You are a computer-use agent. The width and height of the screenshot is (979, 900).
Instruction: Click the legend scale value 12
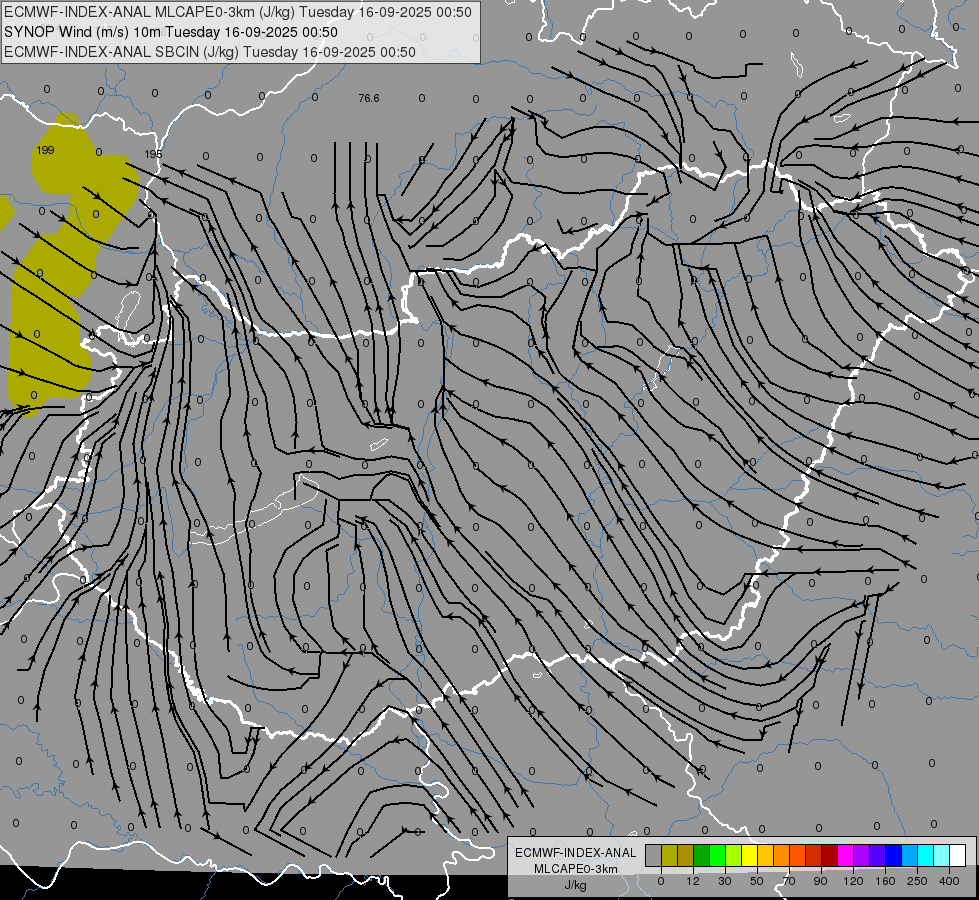point(693,881)
